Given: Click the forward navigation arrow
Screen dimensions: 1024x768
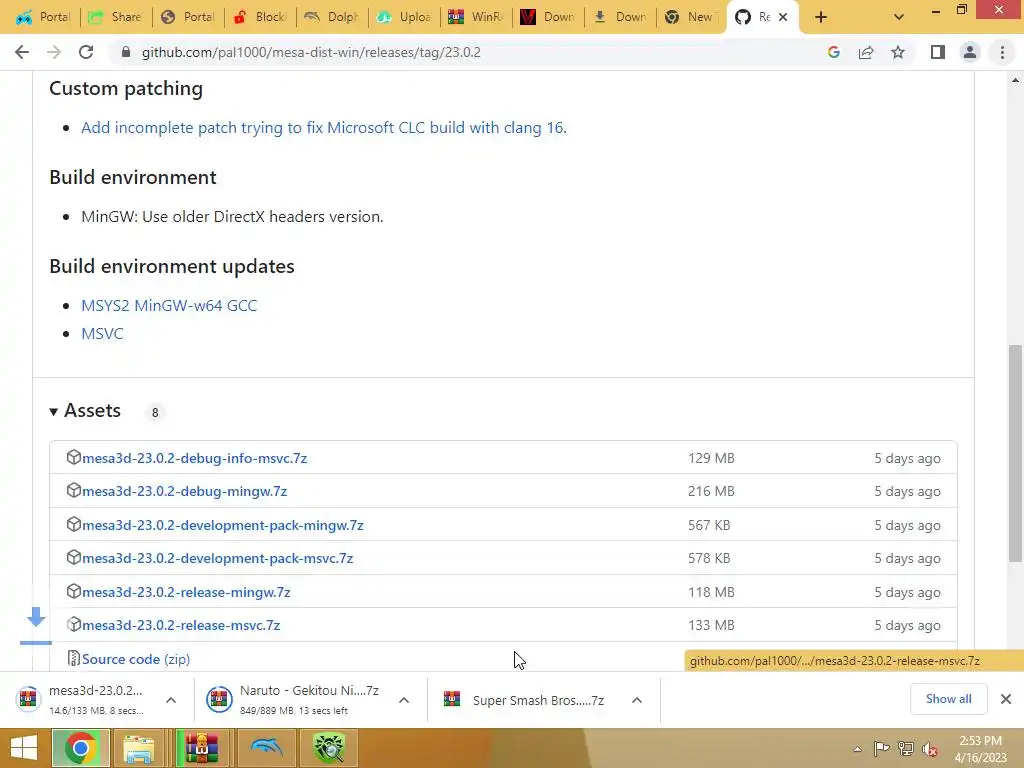Looking at the screenshot, I should pyautogui.click(x=54, y=52).
